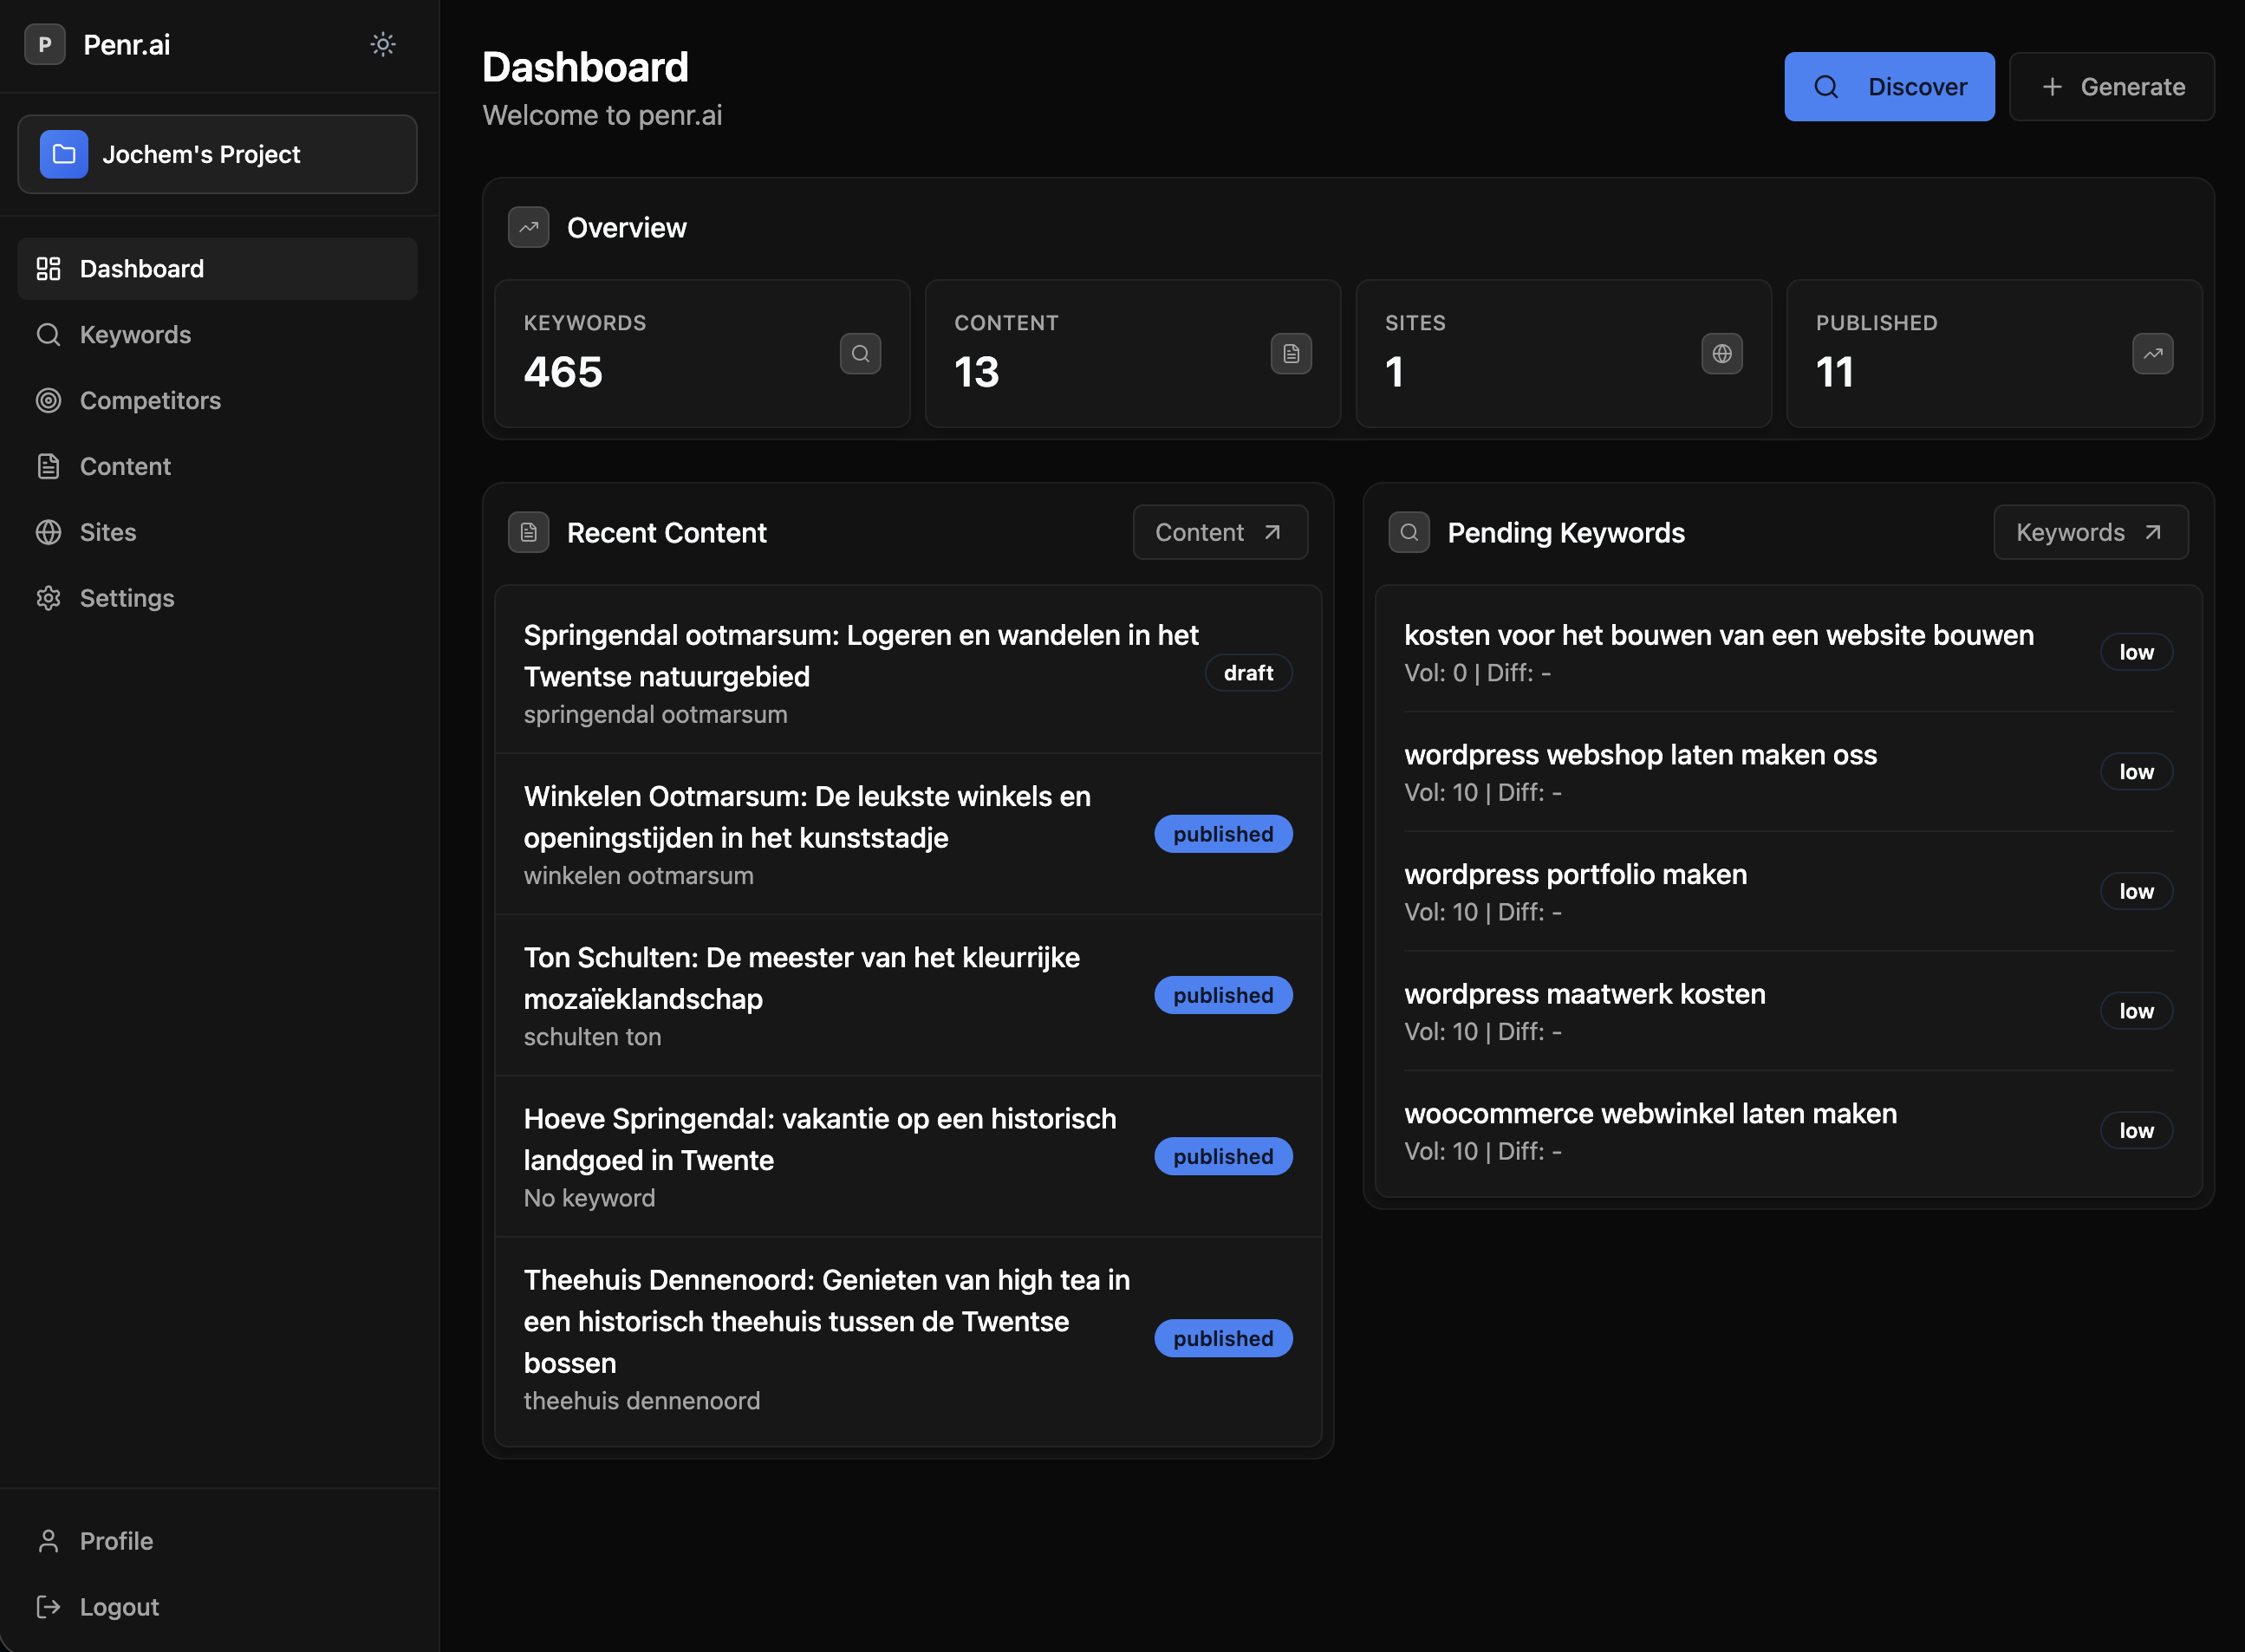
Task: Open the Springendal ootmarsum draft article
Action: [x=860, y=656]
